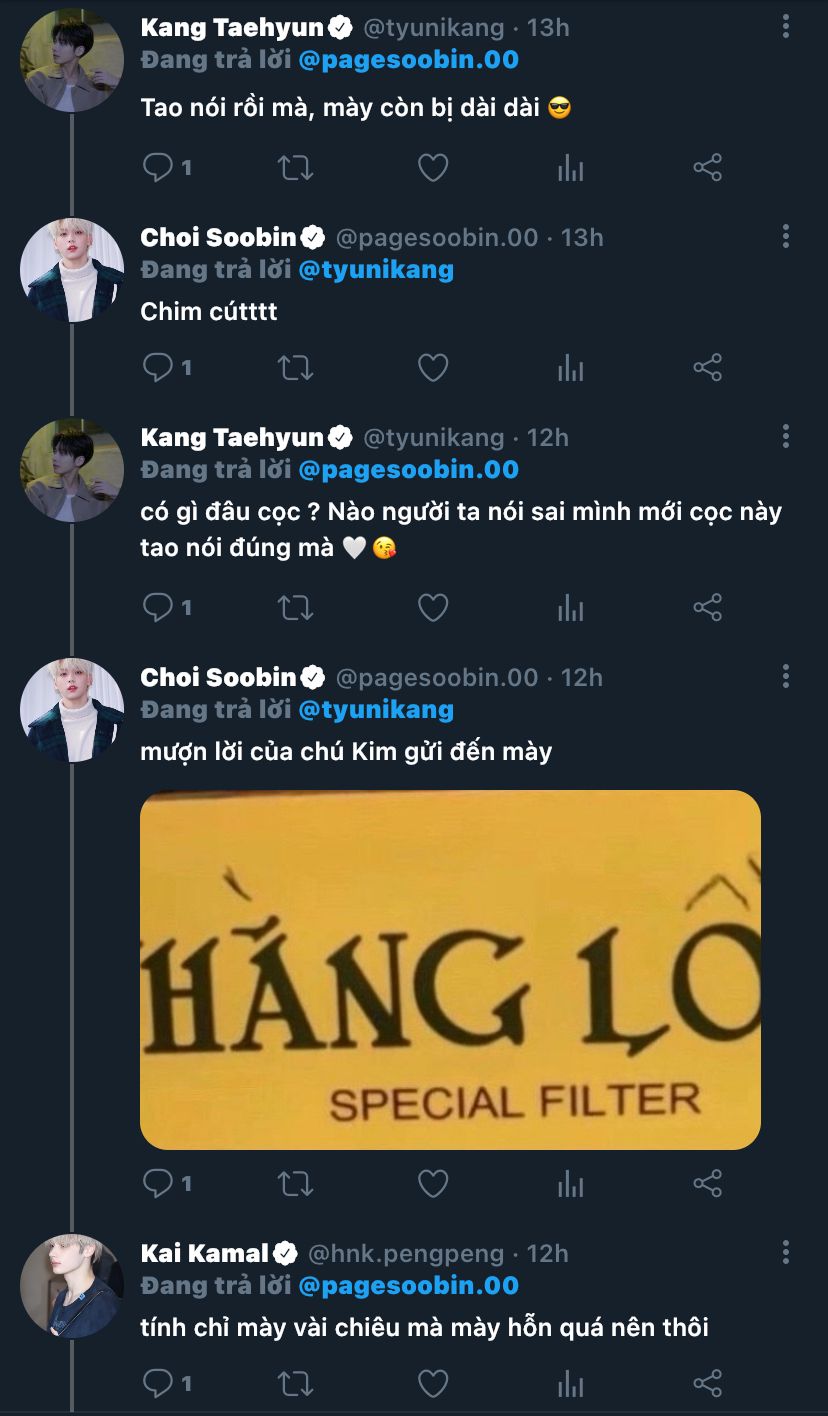Image resolution: width=828 pixels, height=1416 pixels.
Task: Share Choi Soobin's tweet with the image
Action: pyautogui.click(x=707, y=1184)
